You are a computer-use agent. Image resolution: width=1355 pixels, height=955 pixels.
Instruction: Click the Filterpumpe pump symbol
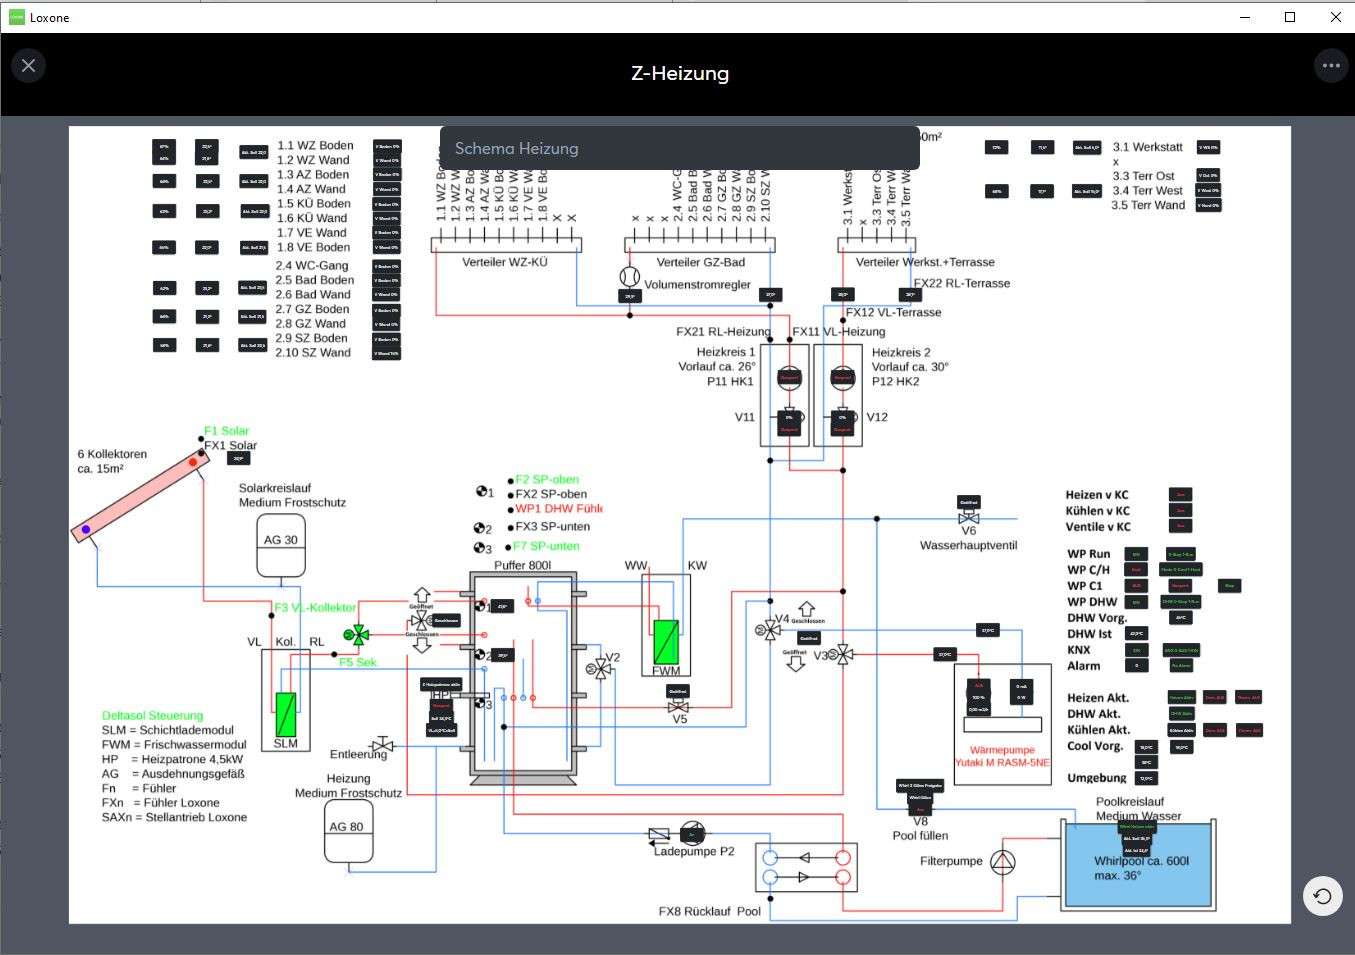pyautogui.click(x=1002, y=861)
